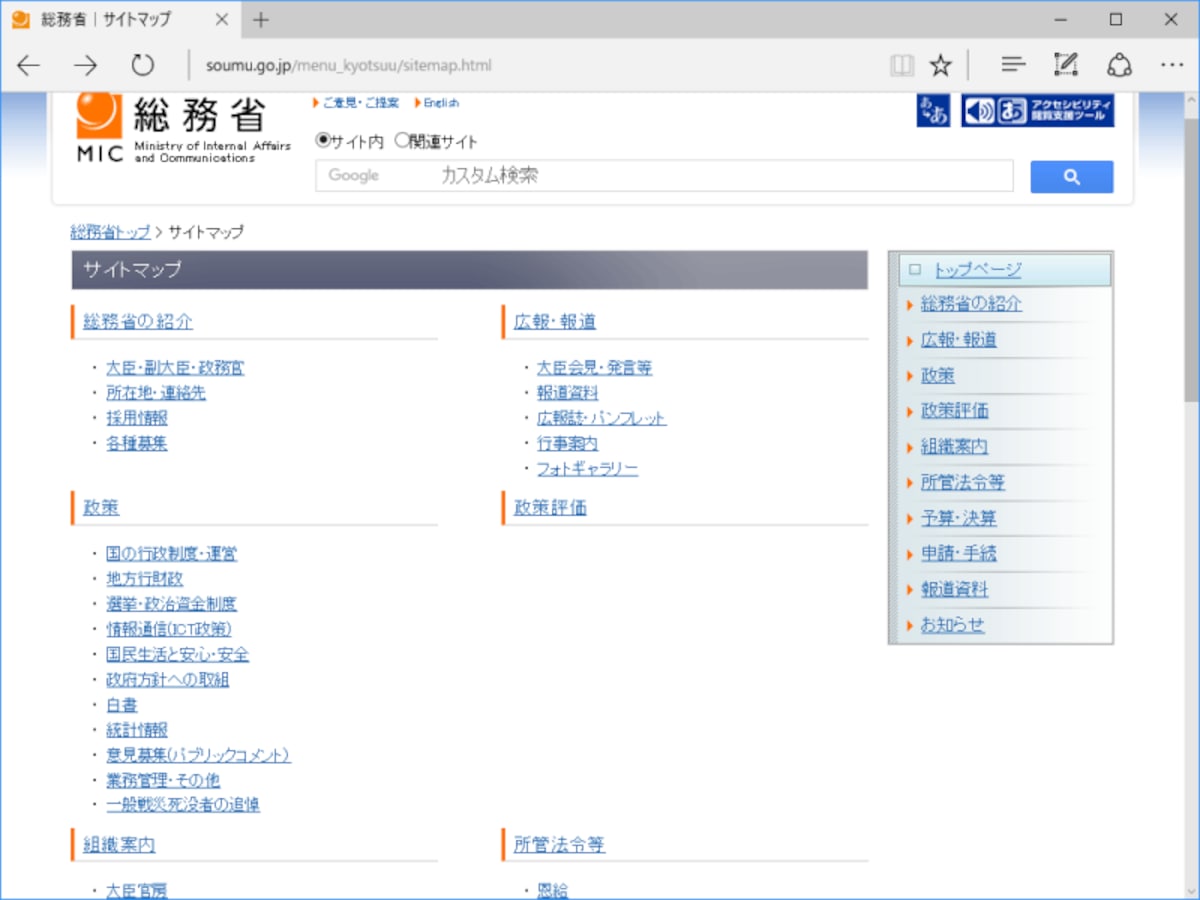Screen dimensions: 1200x900
Task: Go forward to the next page
Action: [86, 66]
